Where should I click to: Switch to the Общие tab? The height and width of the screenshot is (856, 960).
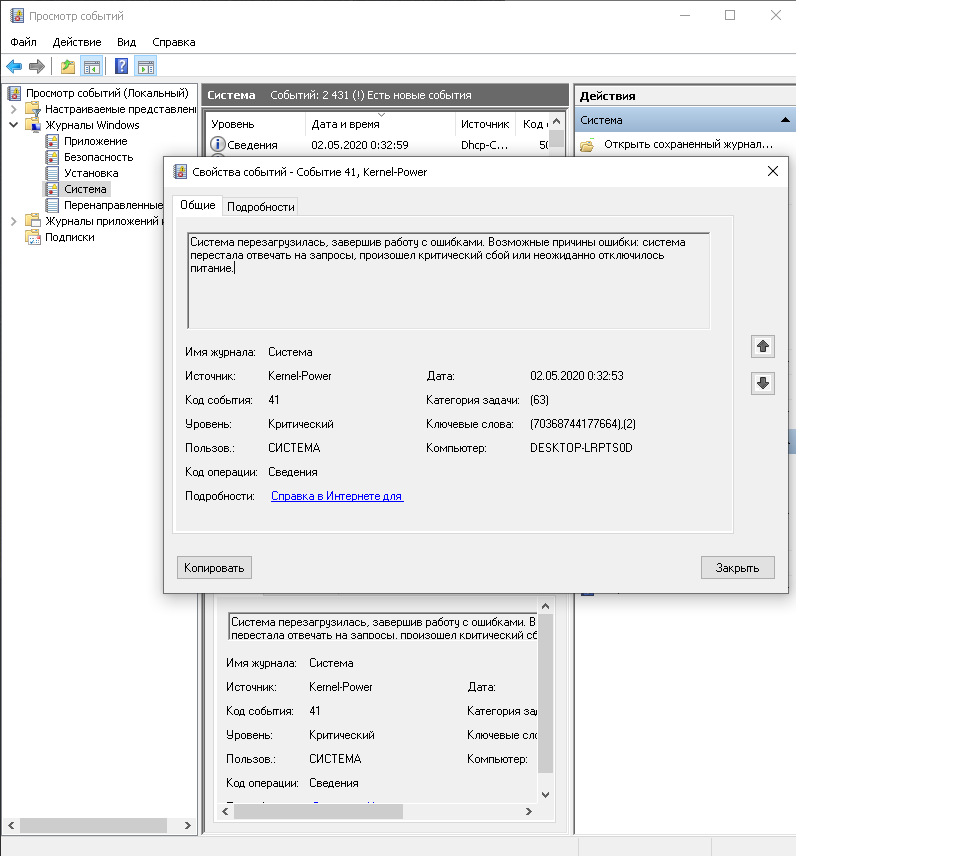point(197,205)
